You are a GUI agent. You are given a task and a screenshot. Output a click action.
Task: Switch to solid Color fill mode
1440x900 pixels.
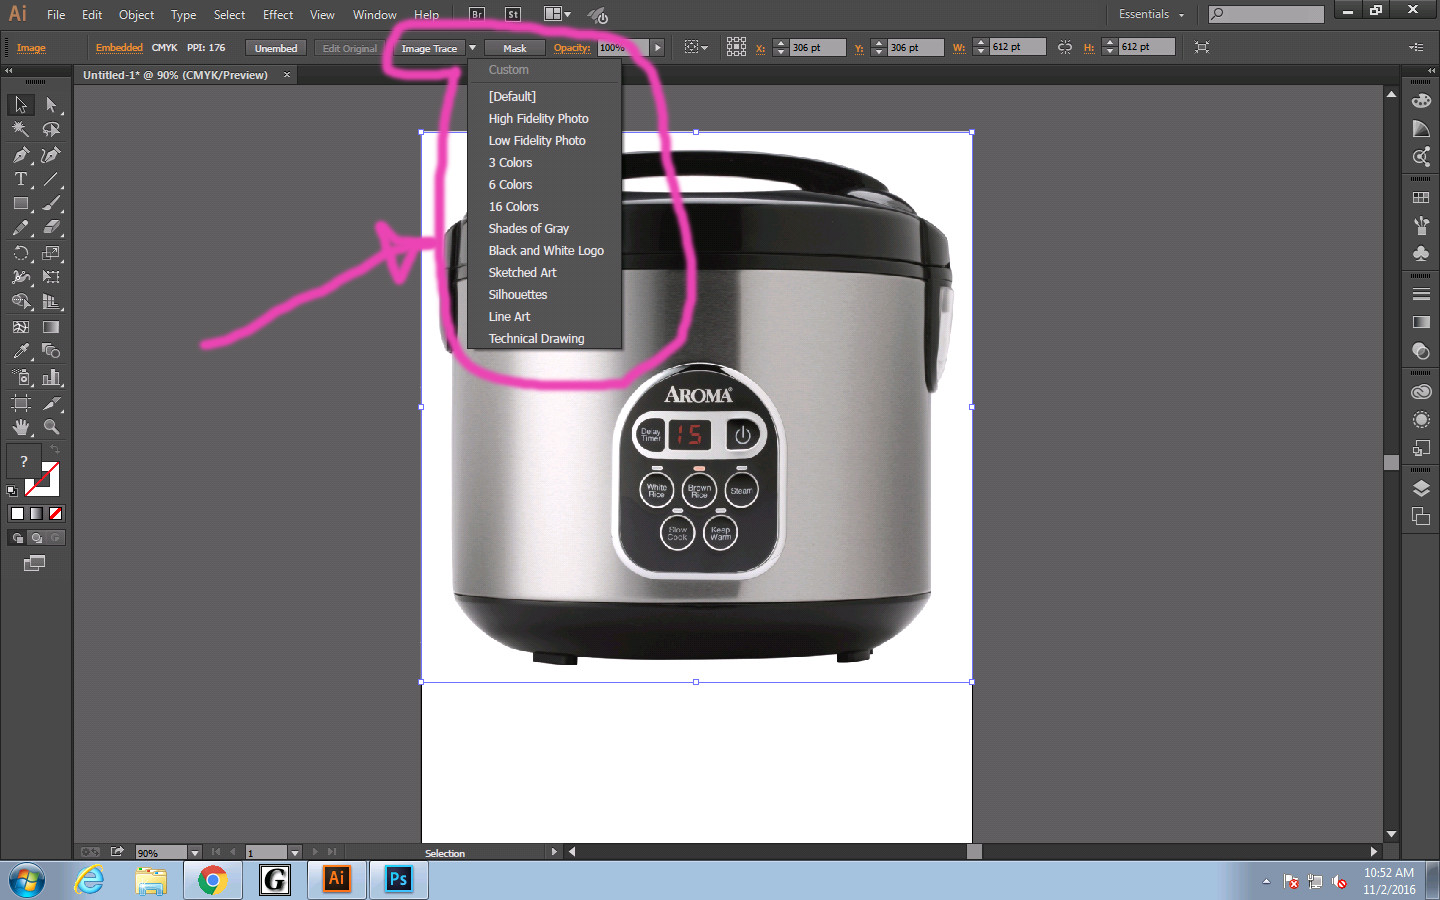pos(17,513)
